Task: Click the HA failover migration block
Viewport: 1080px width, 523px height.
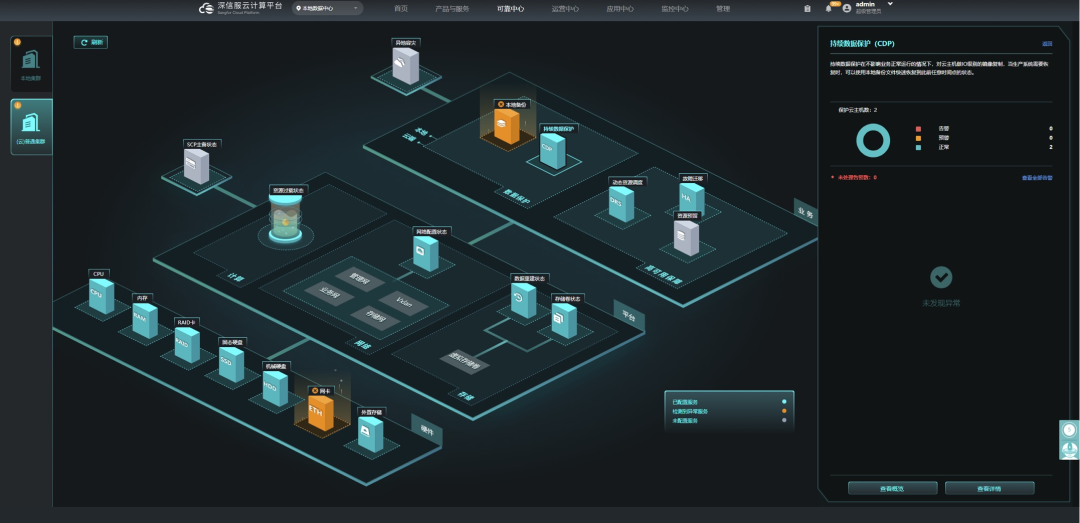Action: click(692, 200)
